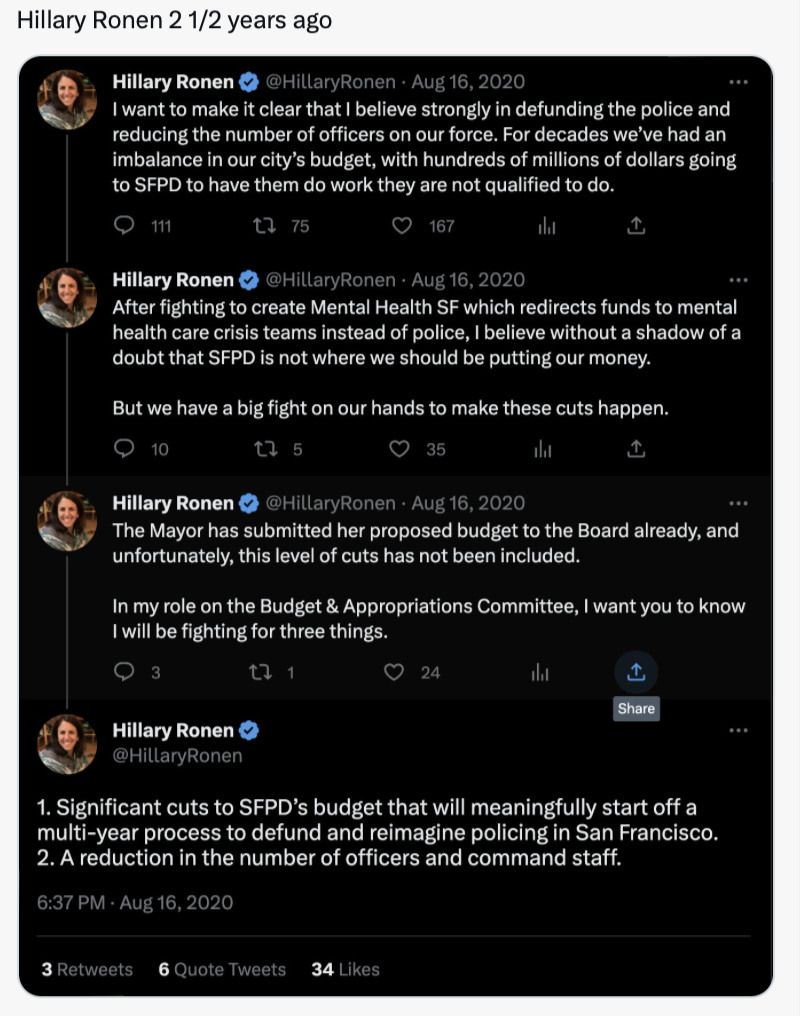This screenshot has height=1016, width=800.
Task: Open more options on the final tweet
Action: (738, 730)
